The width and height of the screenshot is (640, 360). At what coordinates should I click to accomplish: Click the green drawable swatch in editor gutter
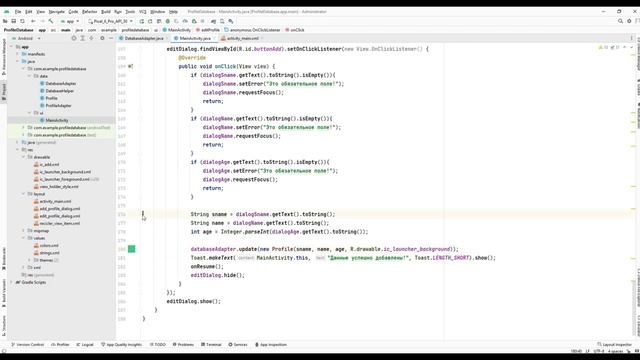pos(131,249)
